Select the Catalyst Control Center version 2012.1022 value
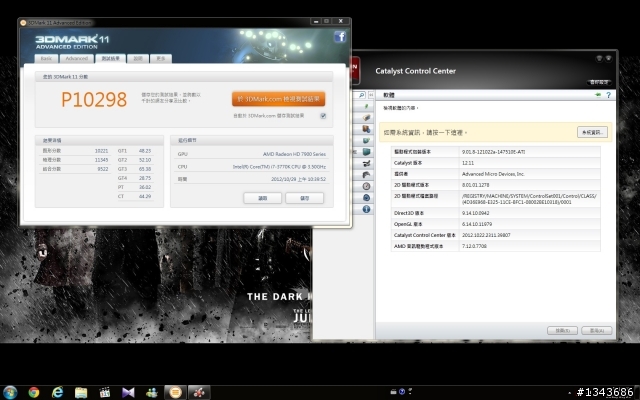This screenshot has width=640, height=400. coord(486,235)
